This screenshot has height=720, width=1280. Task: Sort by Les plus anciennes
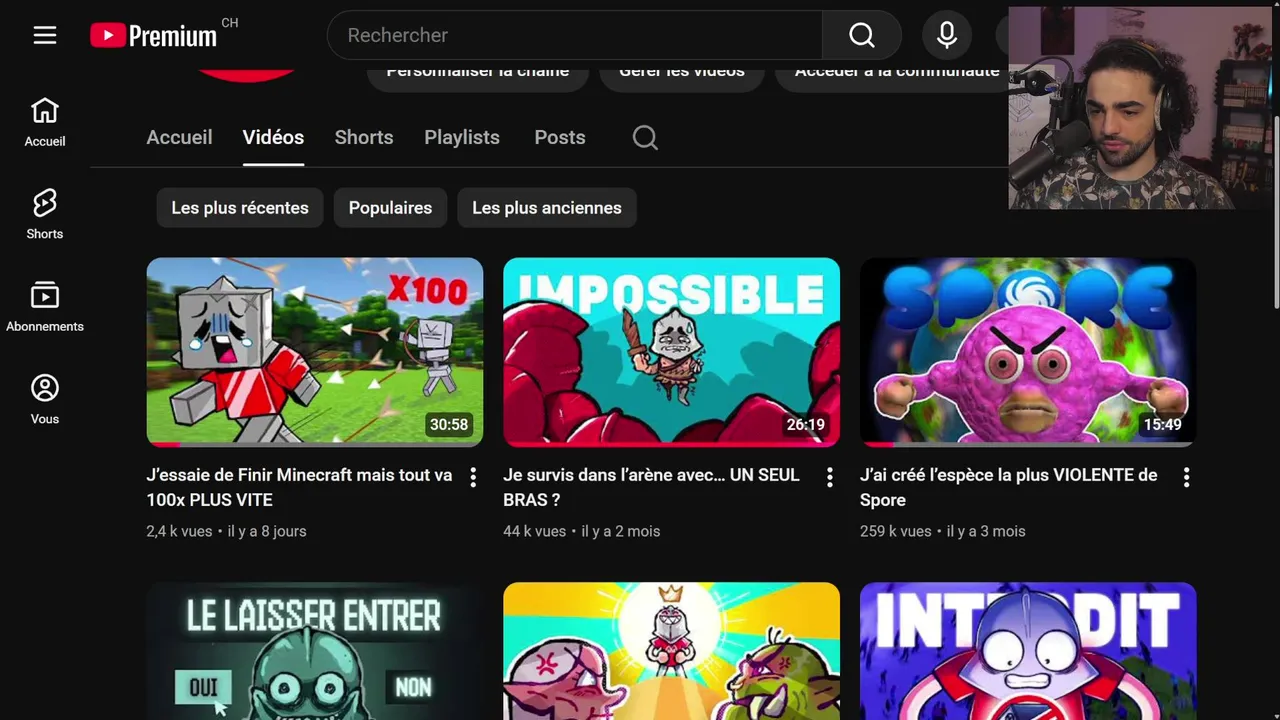[x=547, y=208]
